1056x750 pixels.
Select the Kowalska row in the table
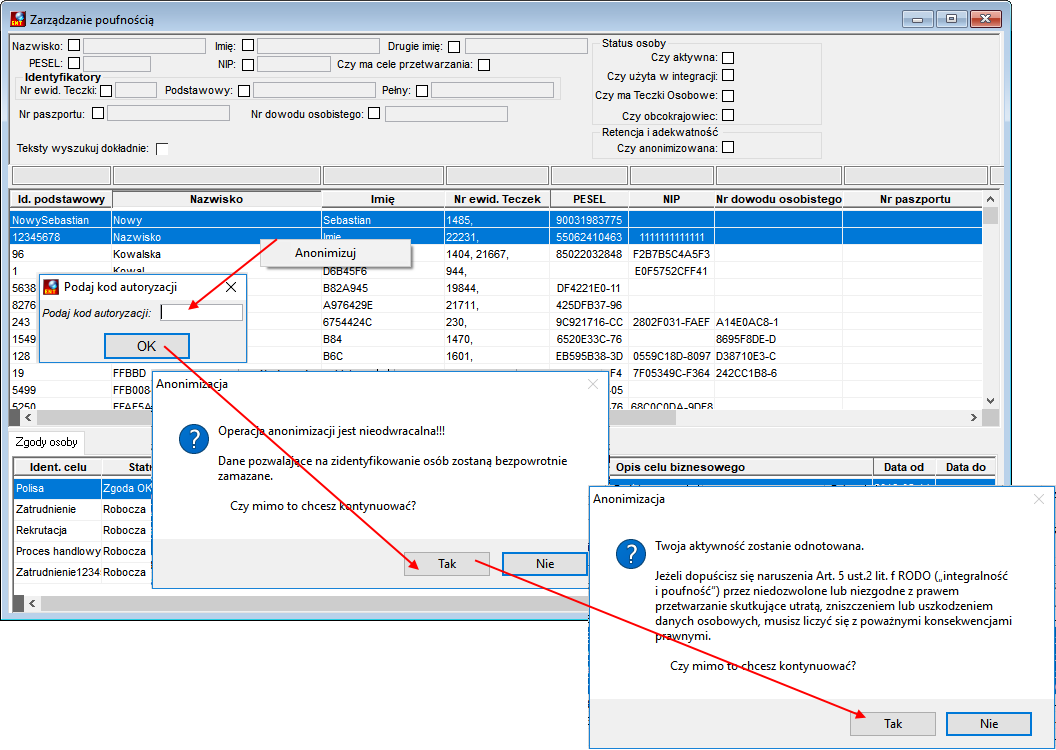[x=496, y=254]
